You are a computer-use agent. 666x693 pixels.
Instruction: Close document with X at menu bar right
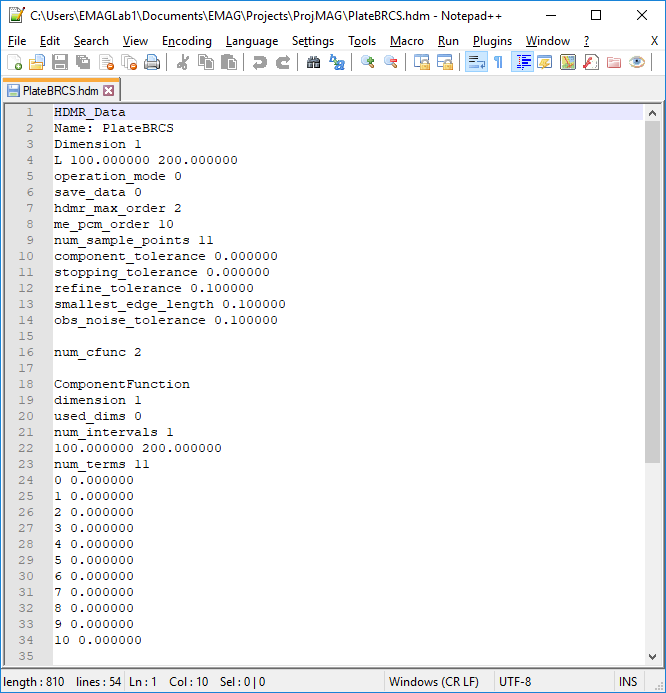[x=655, y=41]
